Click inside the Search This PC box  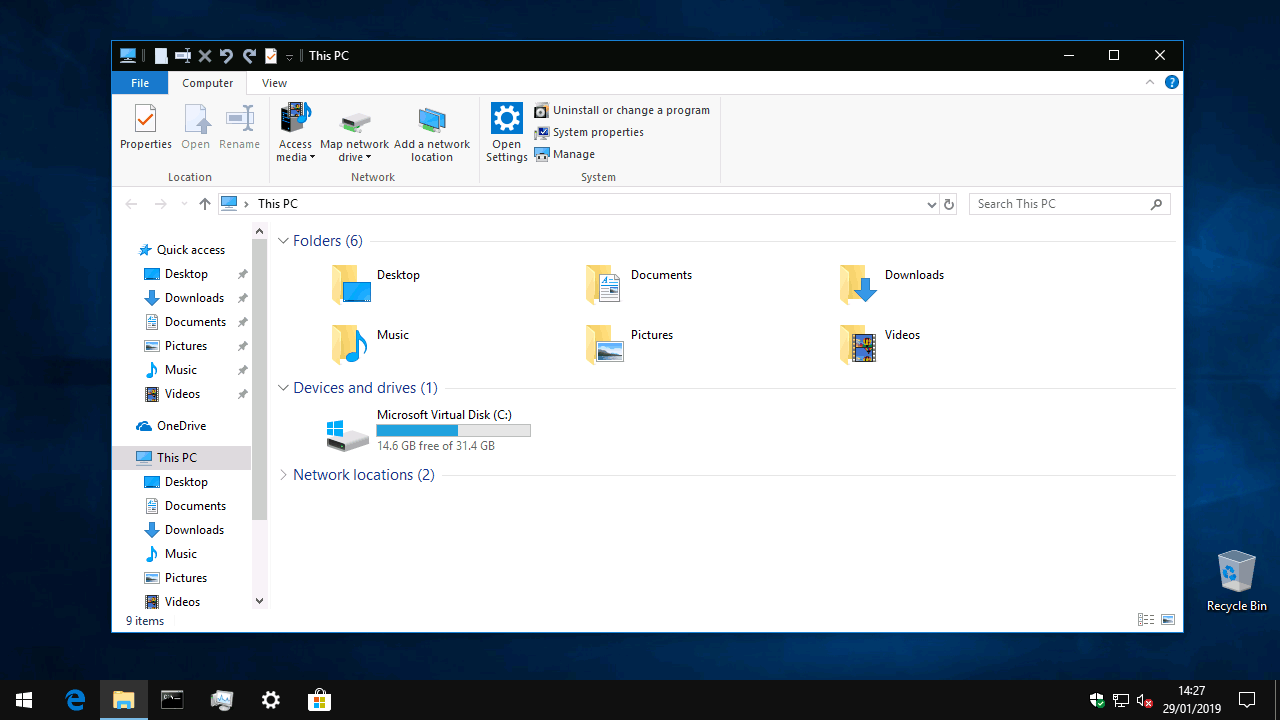point(1060,204)
